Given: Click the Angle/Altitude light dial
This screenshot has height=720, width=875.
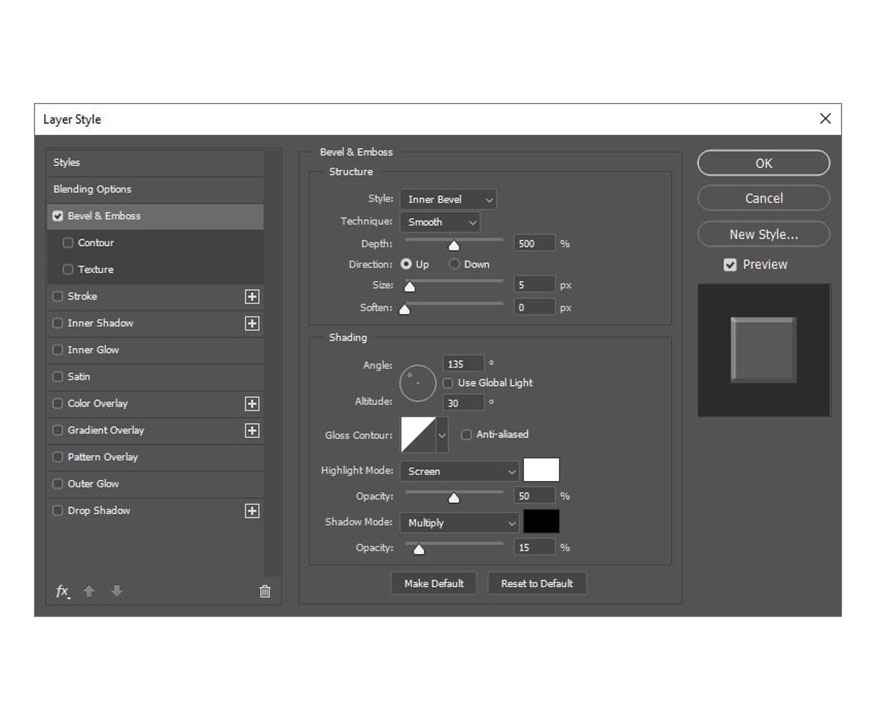Looking at the screenshot, I should tap(417, 383).
